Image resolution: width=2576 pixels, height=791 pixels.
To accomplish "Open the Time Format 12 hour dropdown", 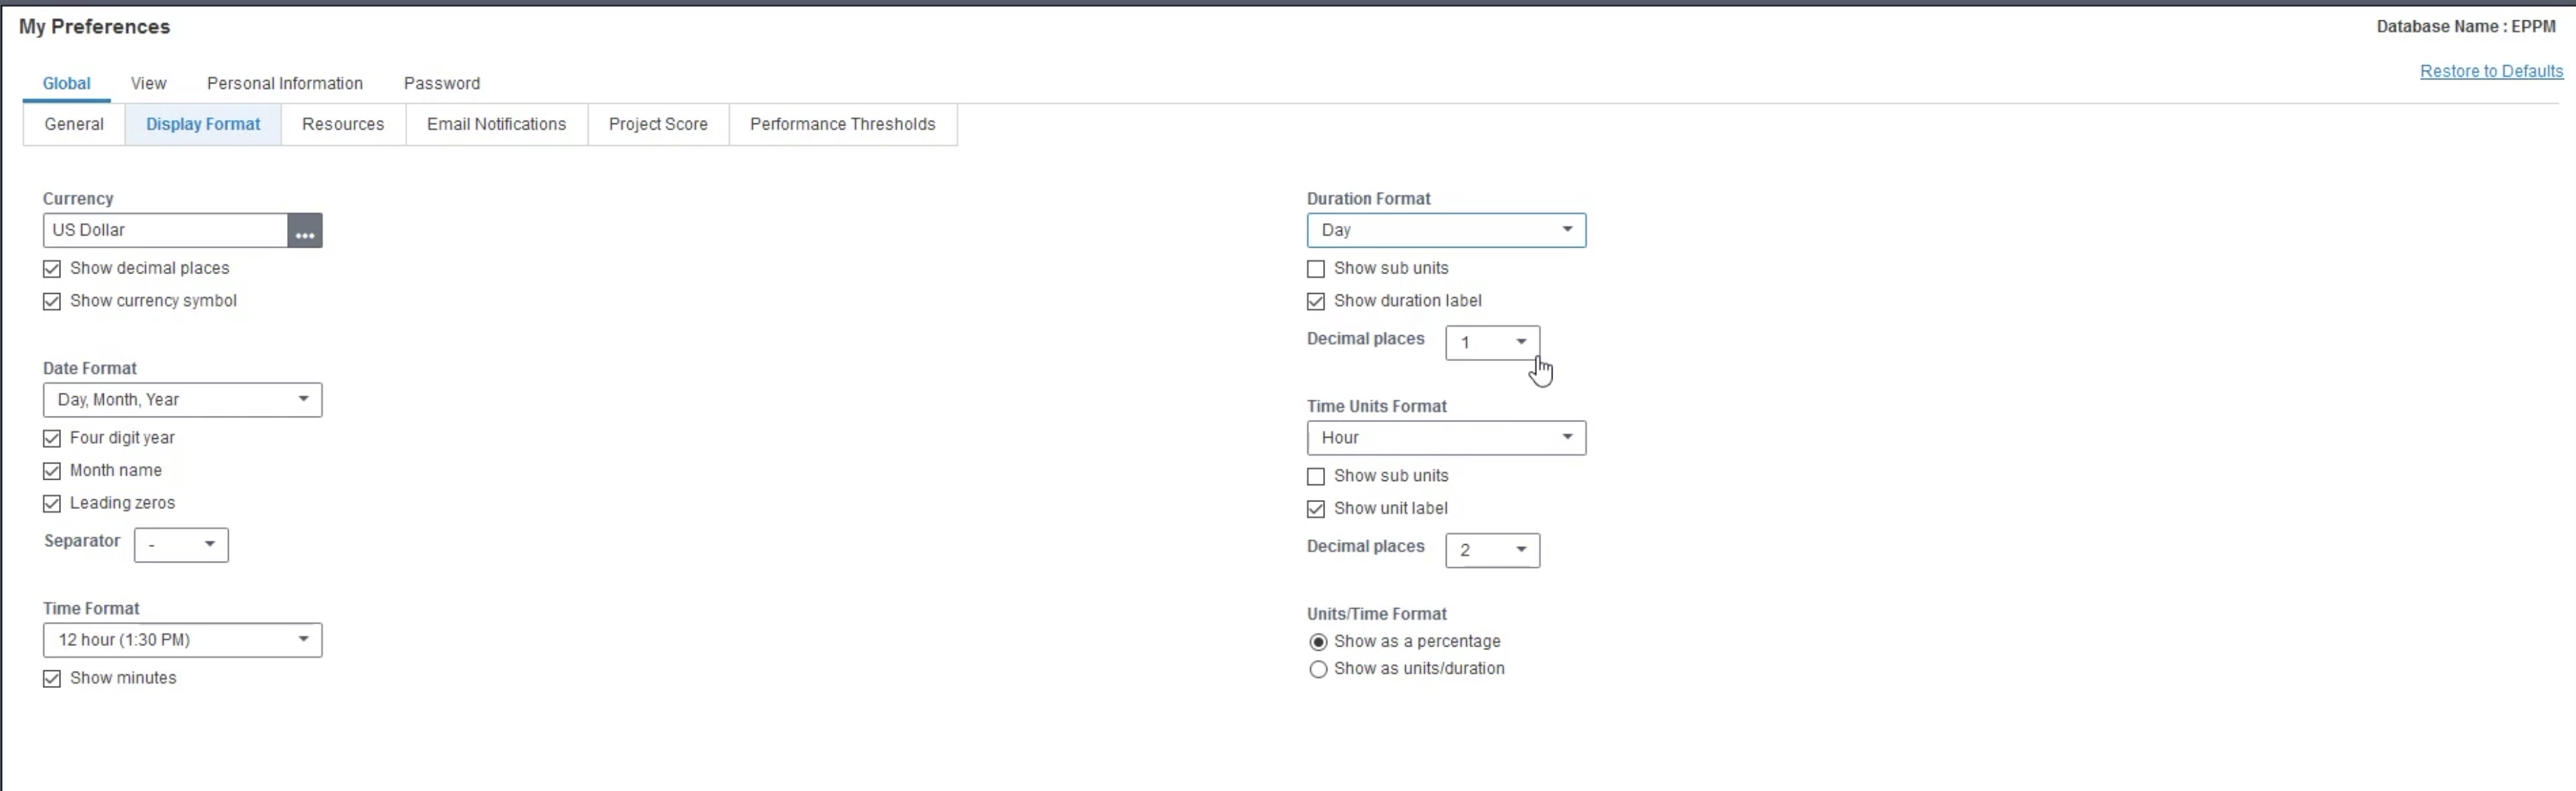I will (182, 640).
